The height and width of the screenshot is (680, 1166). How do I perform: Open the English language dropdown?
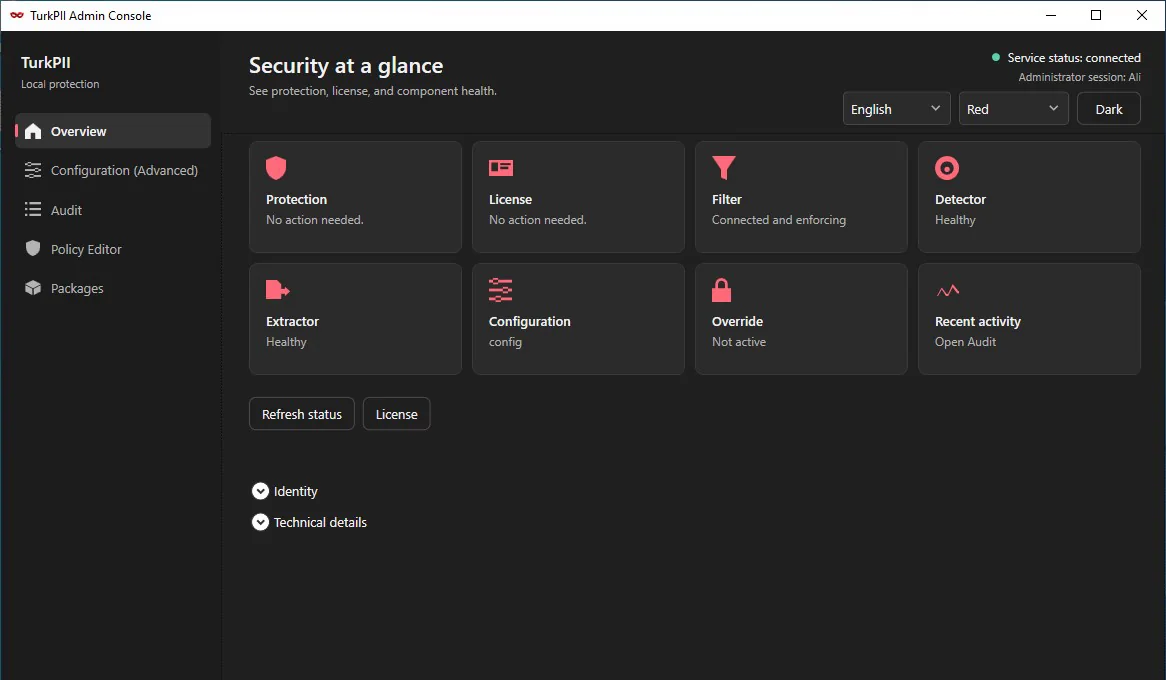[x=896, y=109]
